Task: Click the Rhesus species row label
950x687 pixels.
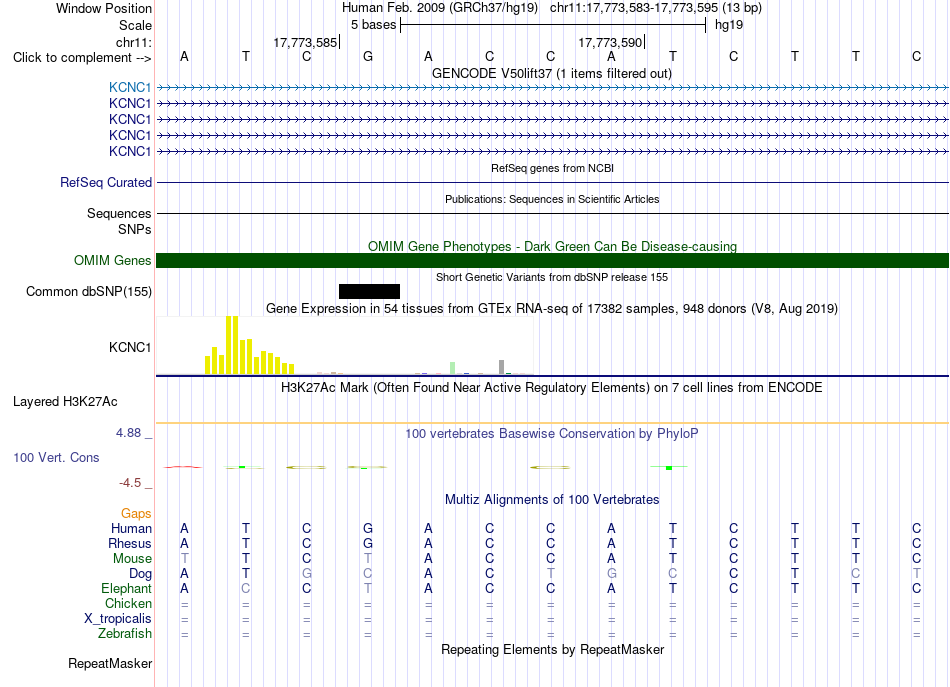Action: click(130, 543)
